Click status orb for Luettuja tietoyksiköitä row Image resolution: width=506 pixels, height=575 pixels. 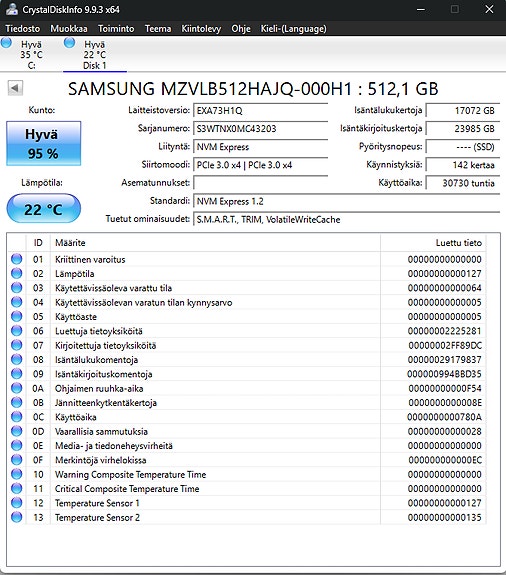click(16, 331)
